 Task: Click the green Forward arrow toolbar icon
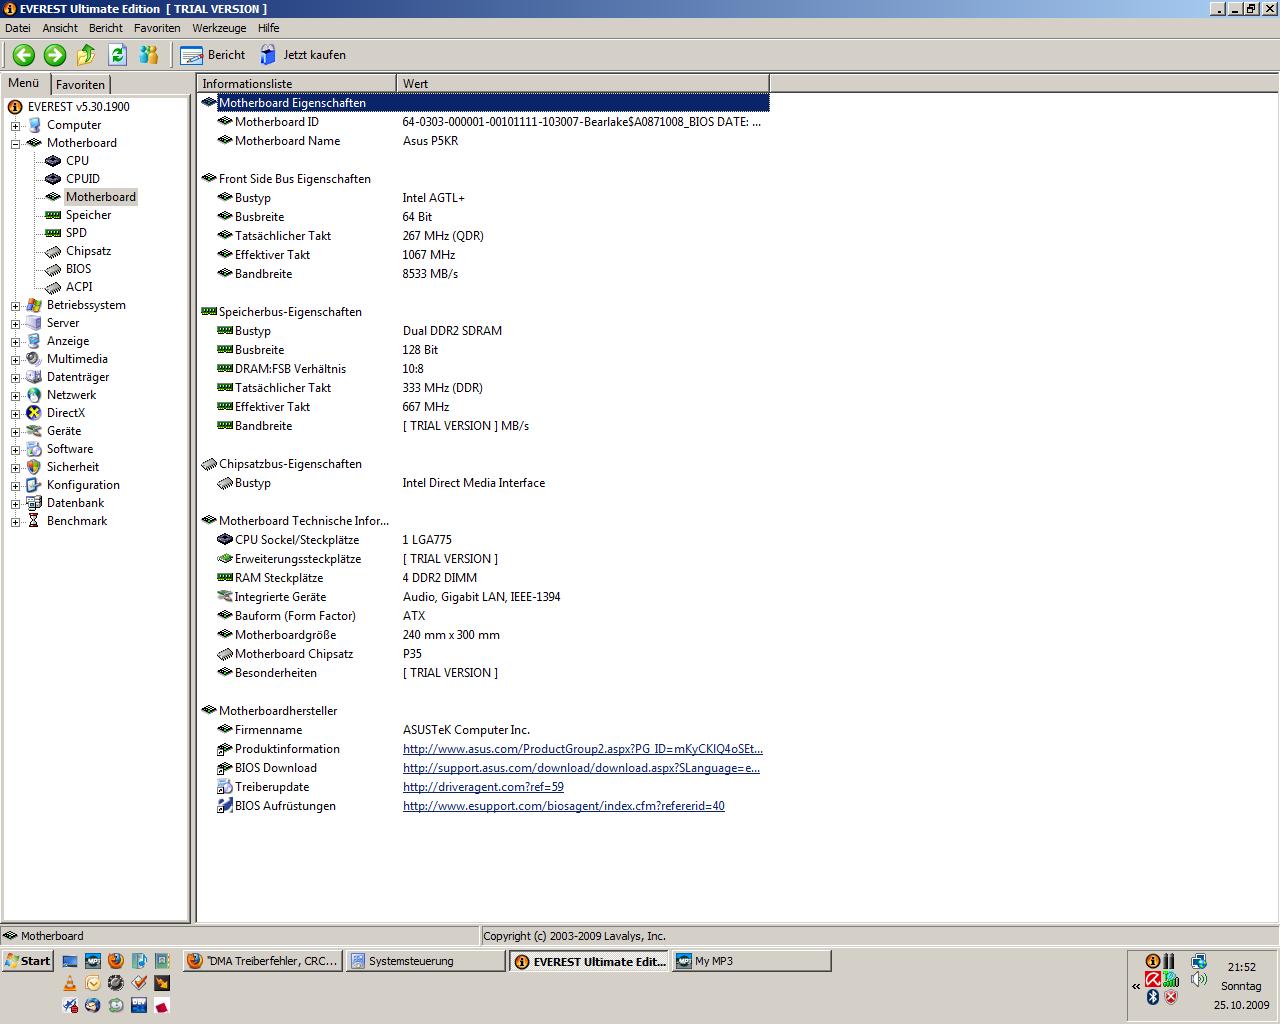point(55,55)
